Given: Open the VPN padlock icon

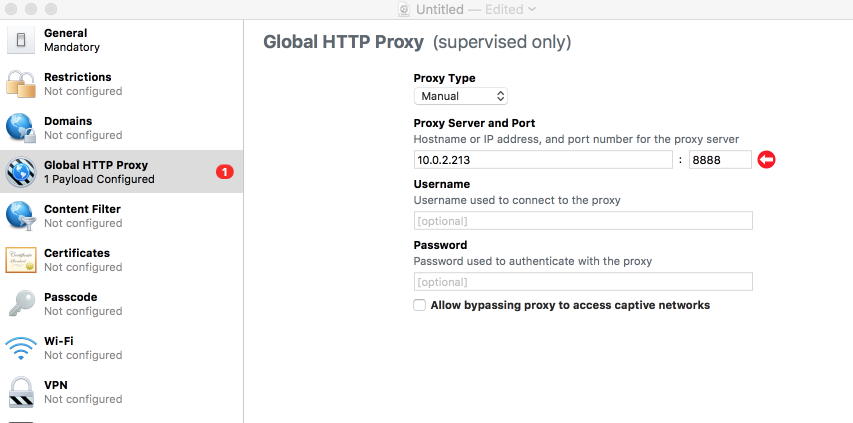Looking at the screenshot, I should (x=20, y=392).
